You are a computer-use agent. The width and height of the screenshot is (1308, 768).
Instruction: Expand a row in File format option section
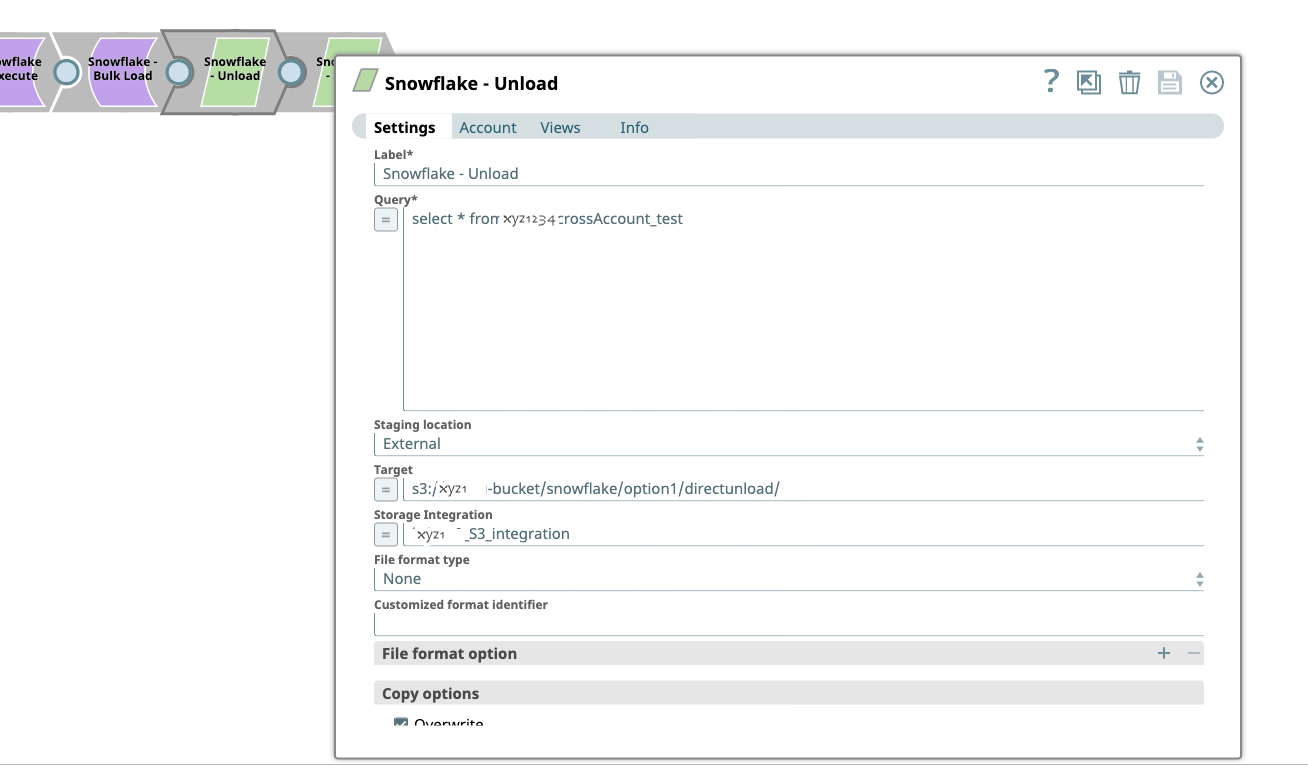click(449, 653)
